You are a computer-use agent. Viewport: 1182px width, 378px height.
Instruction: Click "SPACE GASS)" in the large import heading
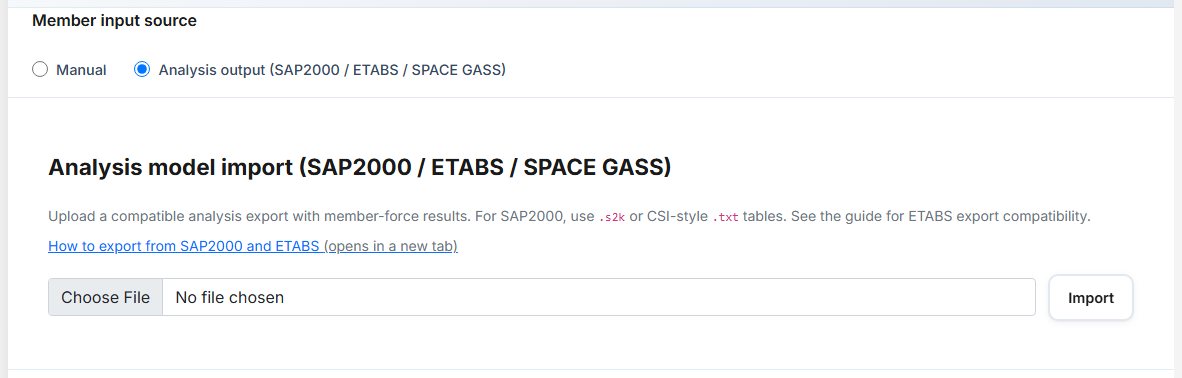click(597, 167)
